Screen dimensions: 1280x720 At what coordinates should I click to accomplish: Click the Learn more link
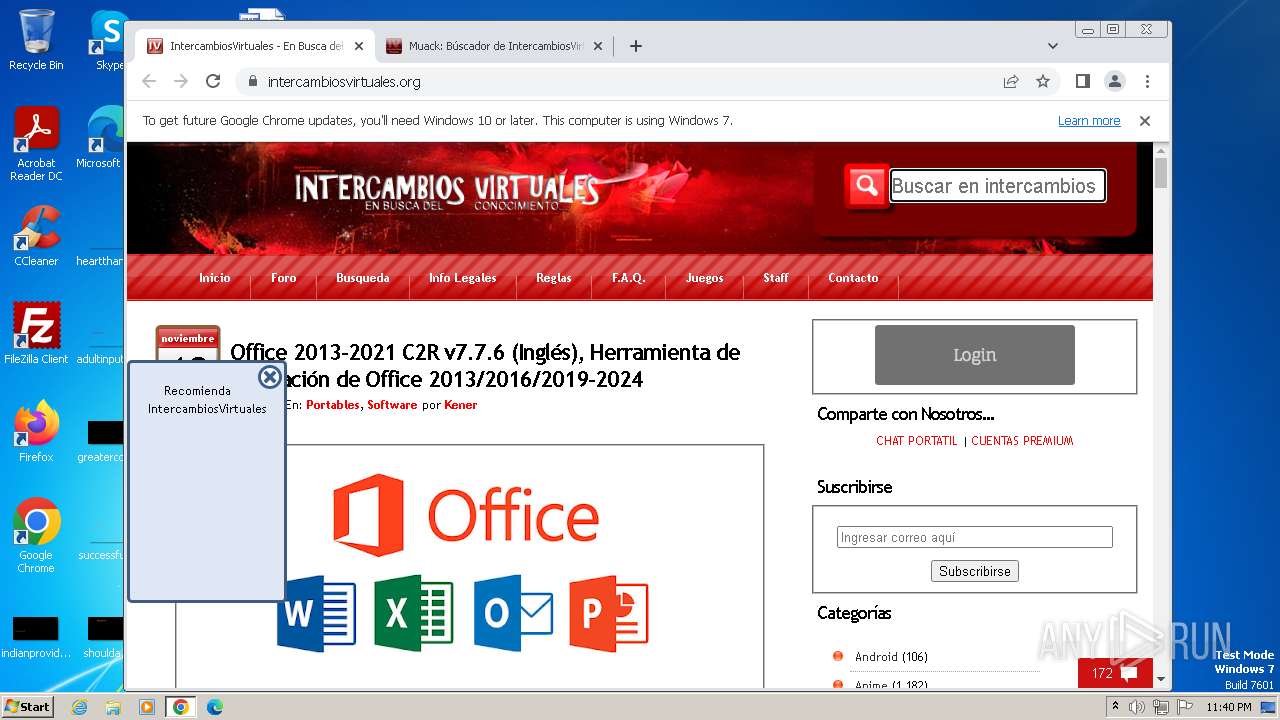1089,121
